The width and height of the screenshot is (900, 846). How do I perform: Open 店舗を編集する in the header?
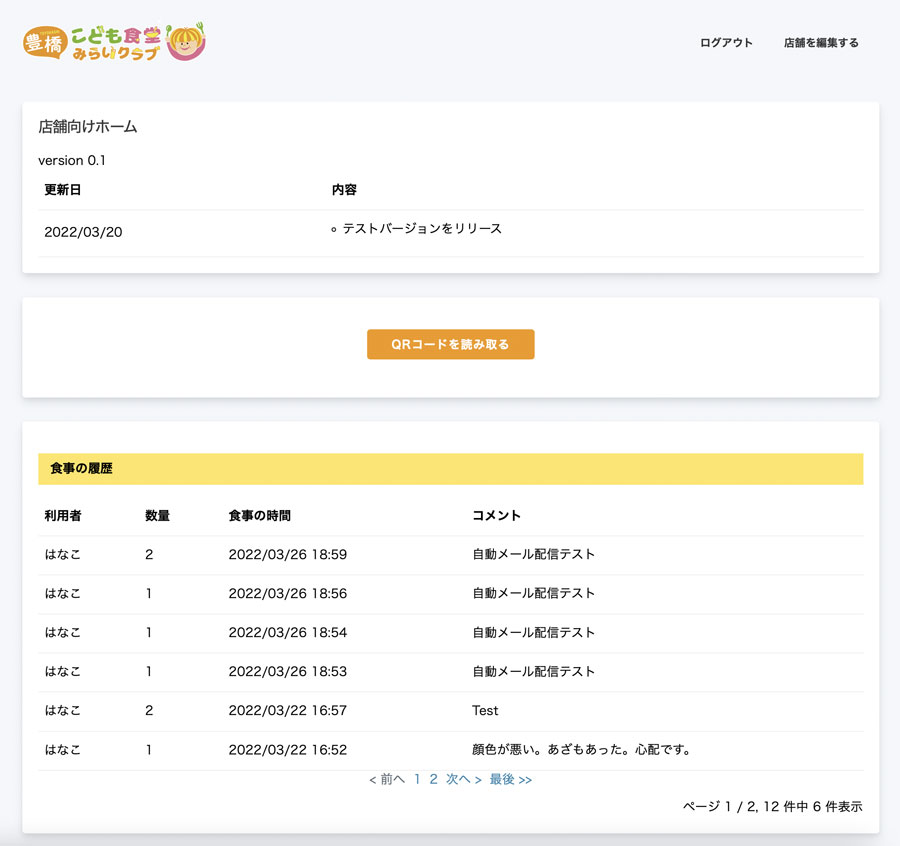pos(821,43)
